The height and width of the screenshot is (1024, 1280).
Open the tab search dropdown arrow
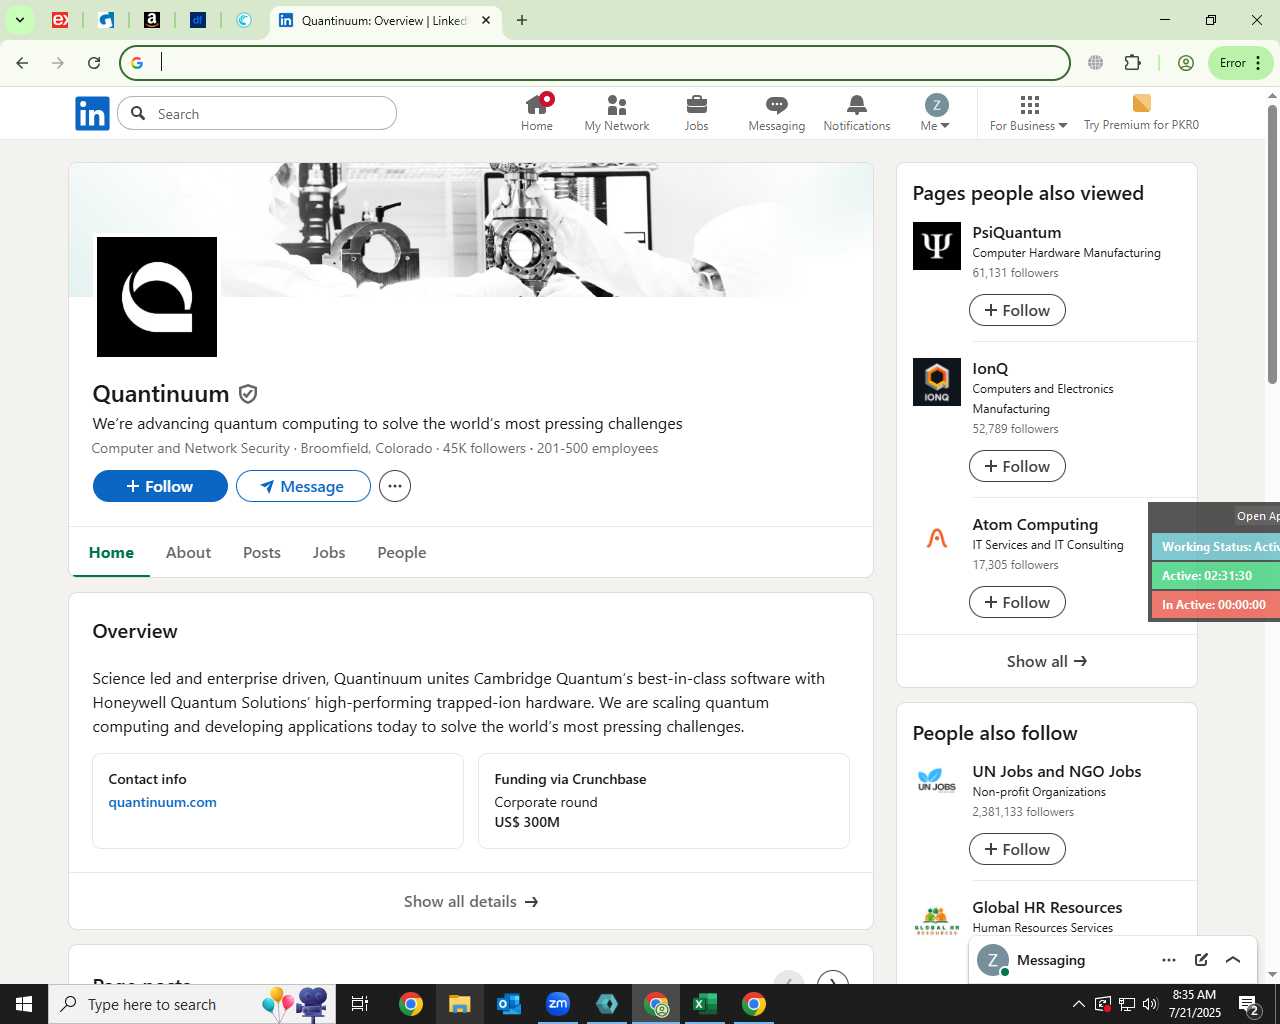(x=19, y=20)
